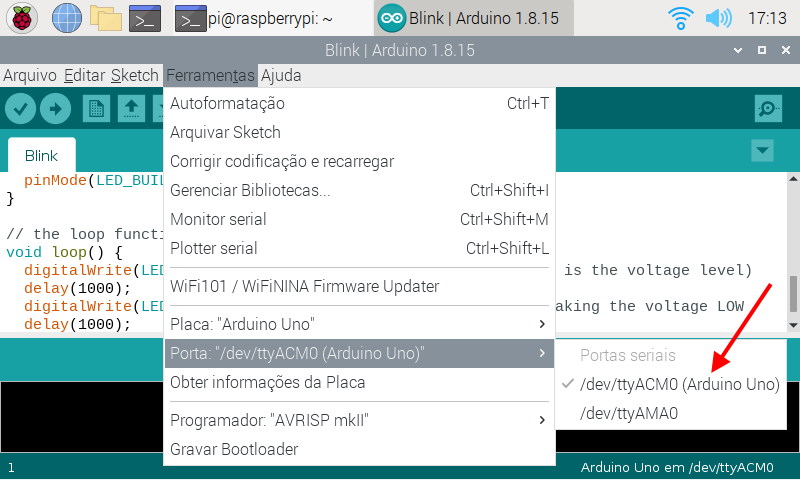Choose Arquivar Sketch
The height and width of the screenshot is (480, 800).
(x=359, y=133)
